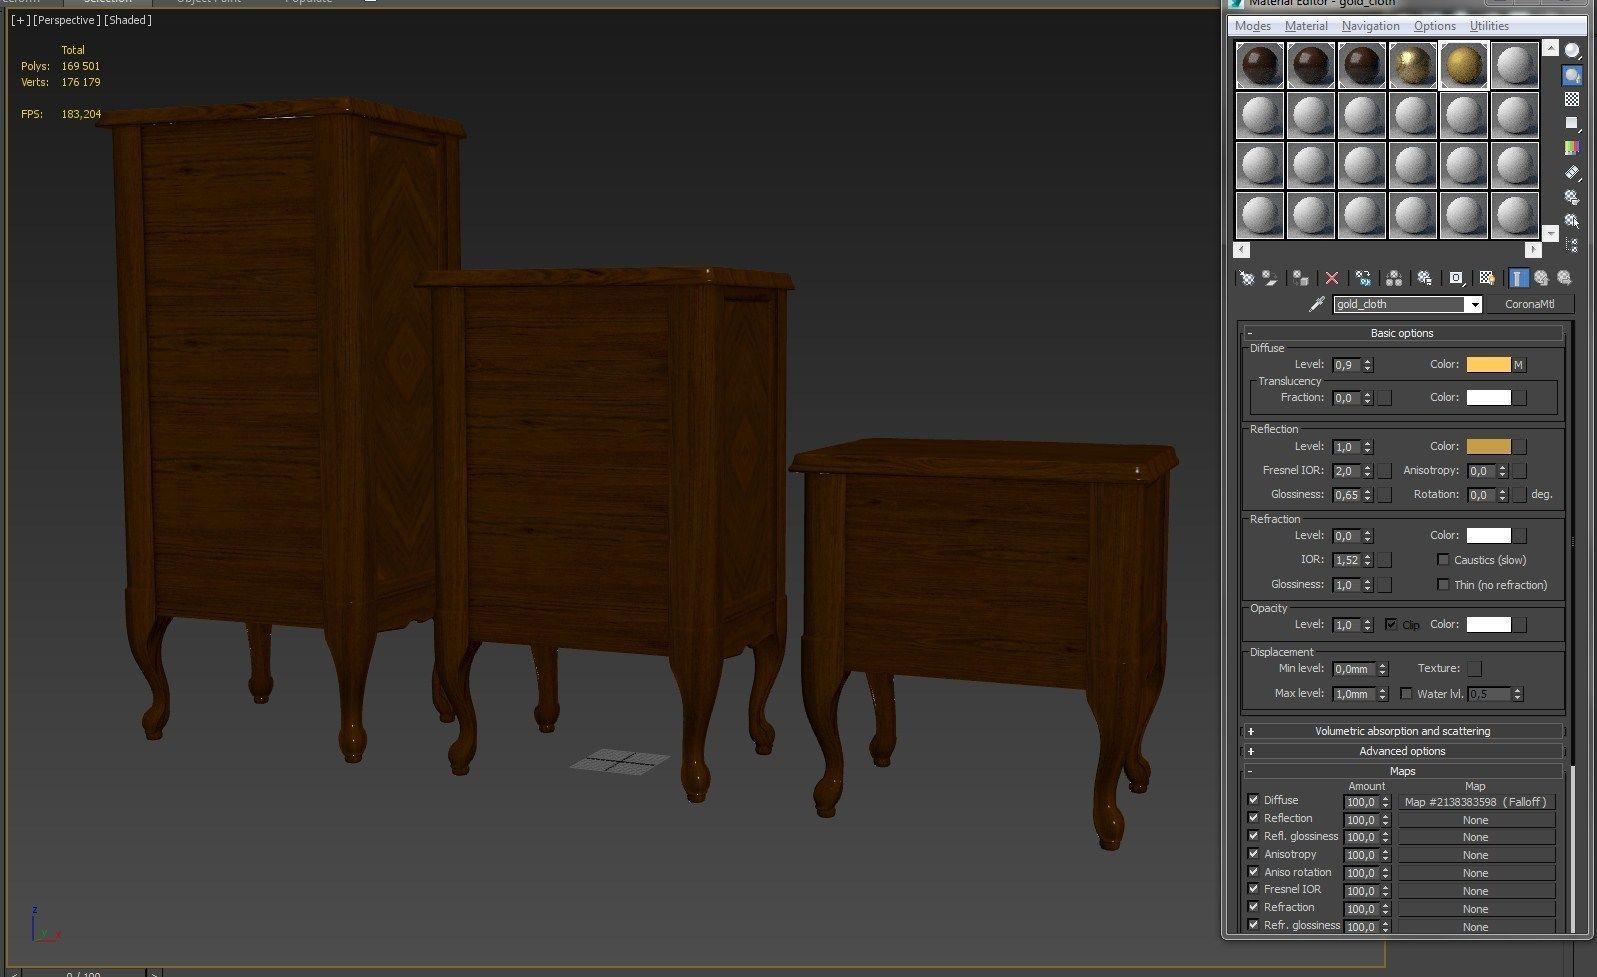Click Video Color Check icon
Screen dimensions: 1597x977
[x=1572, y=147]
